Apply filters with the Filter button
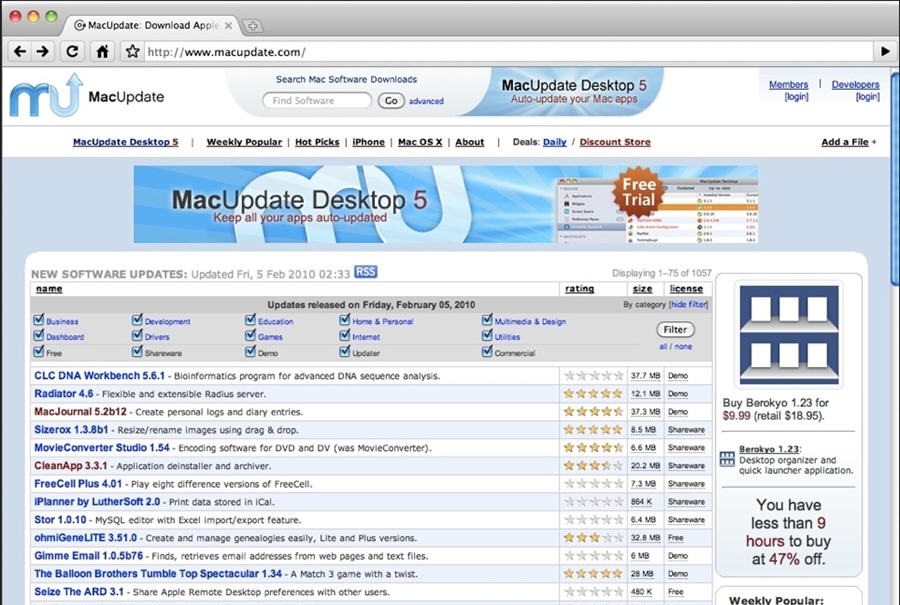Image resolution: width=900 pixels, height=605 pixels. tap(674, 328)
